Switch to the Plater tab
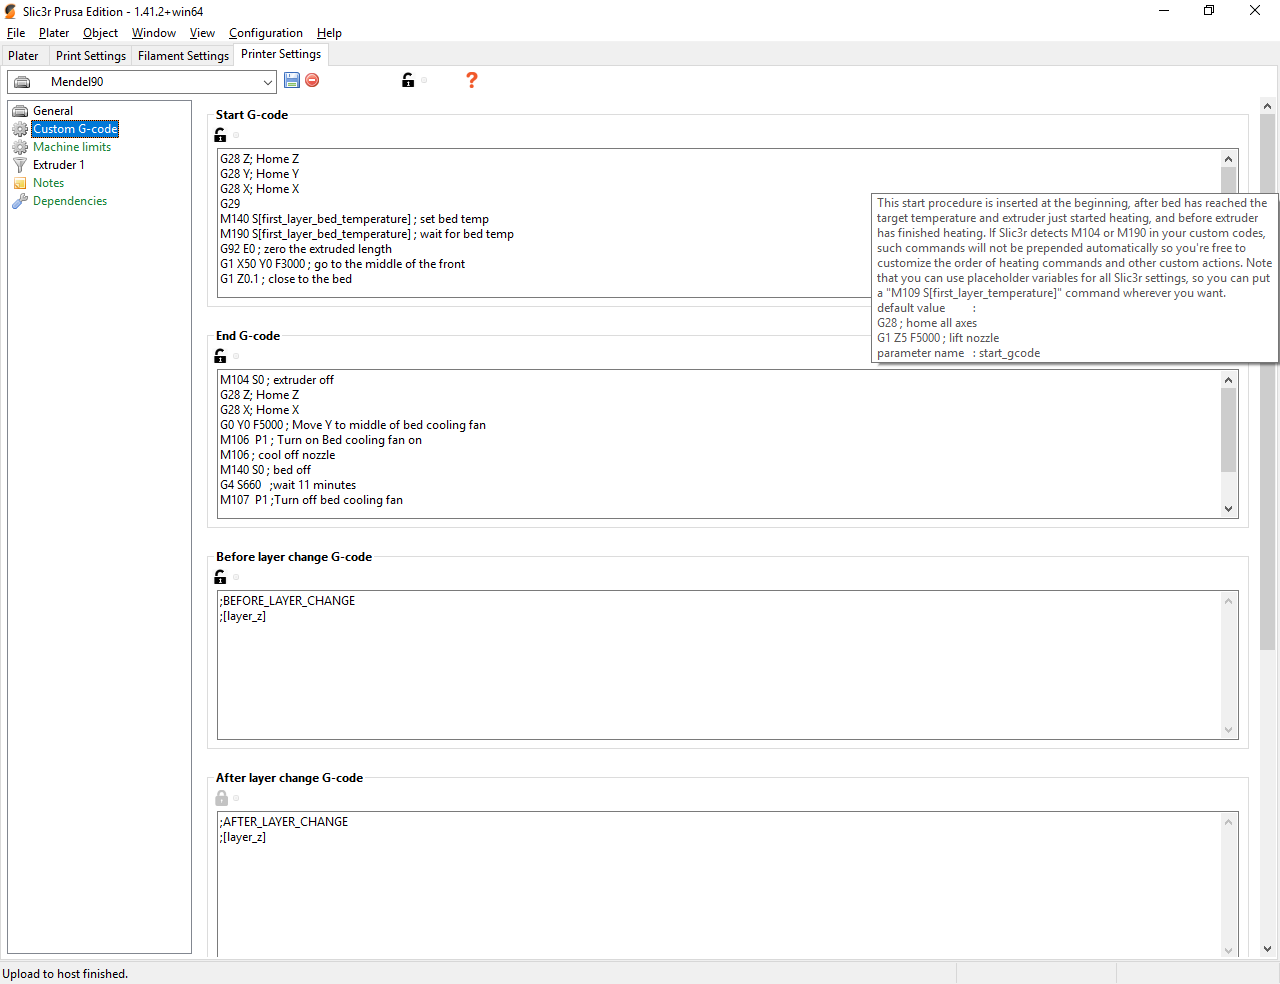Viewport: 1280px width, 984px height. click(23, 56)
